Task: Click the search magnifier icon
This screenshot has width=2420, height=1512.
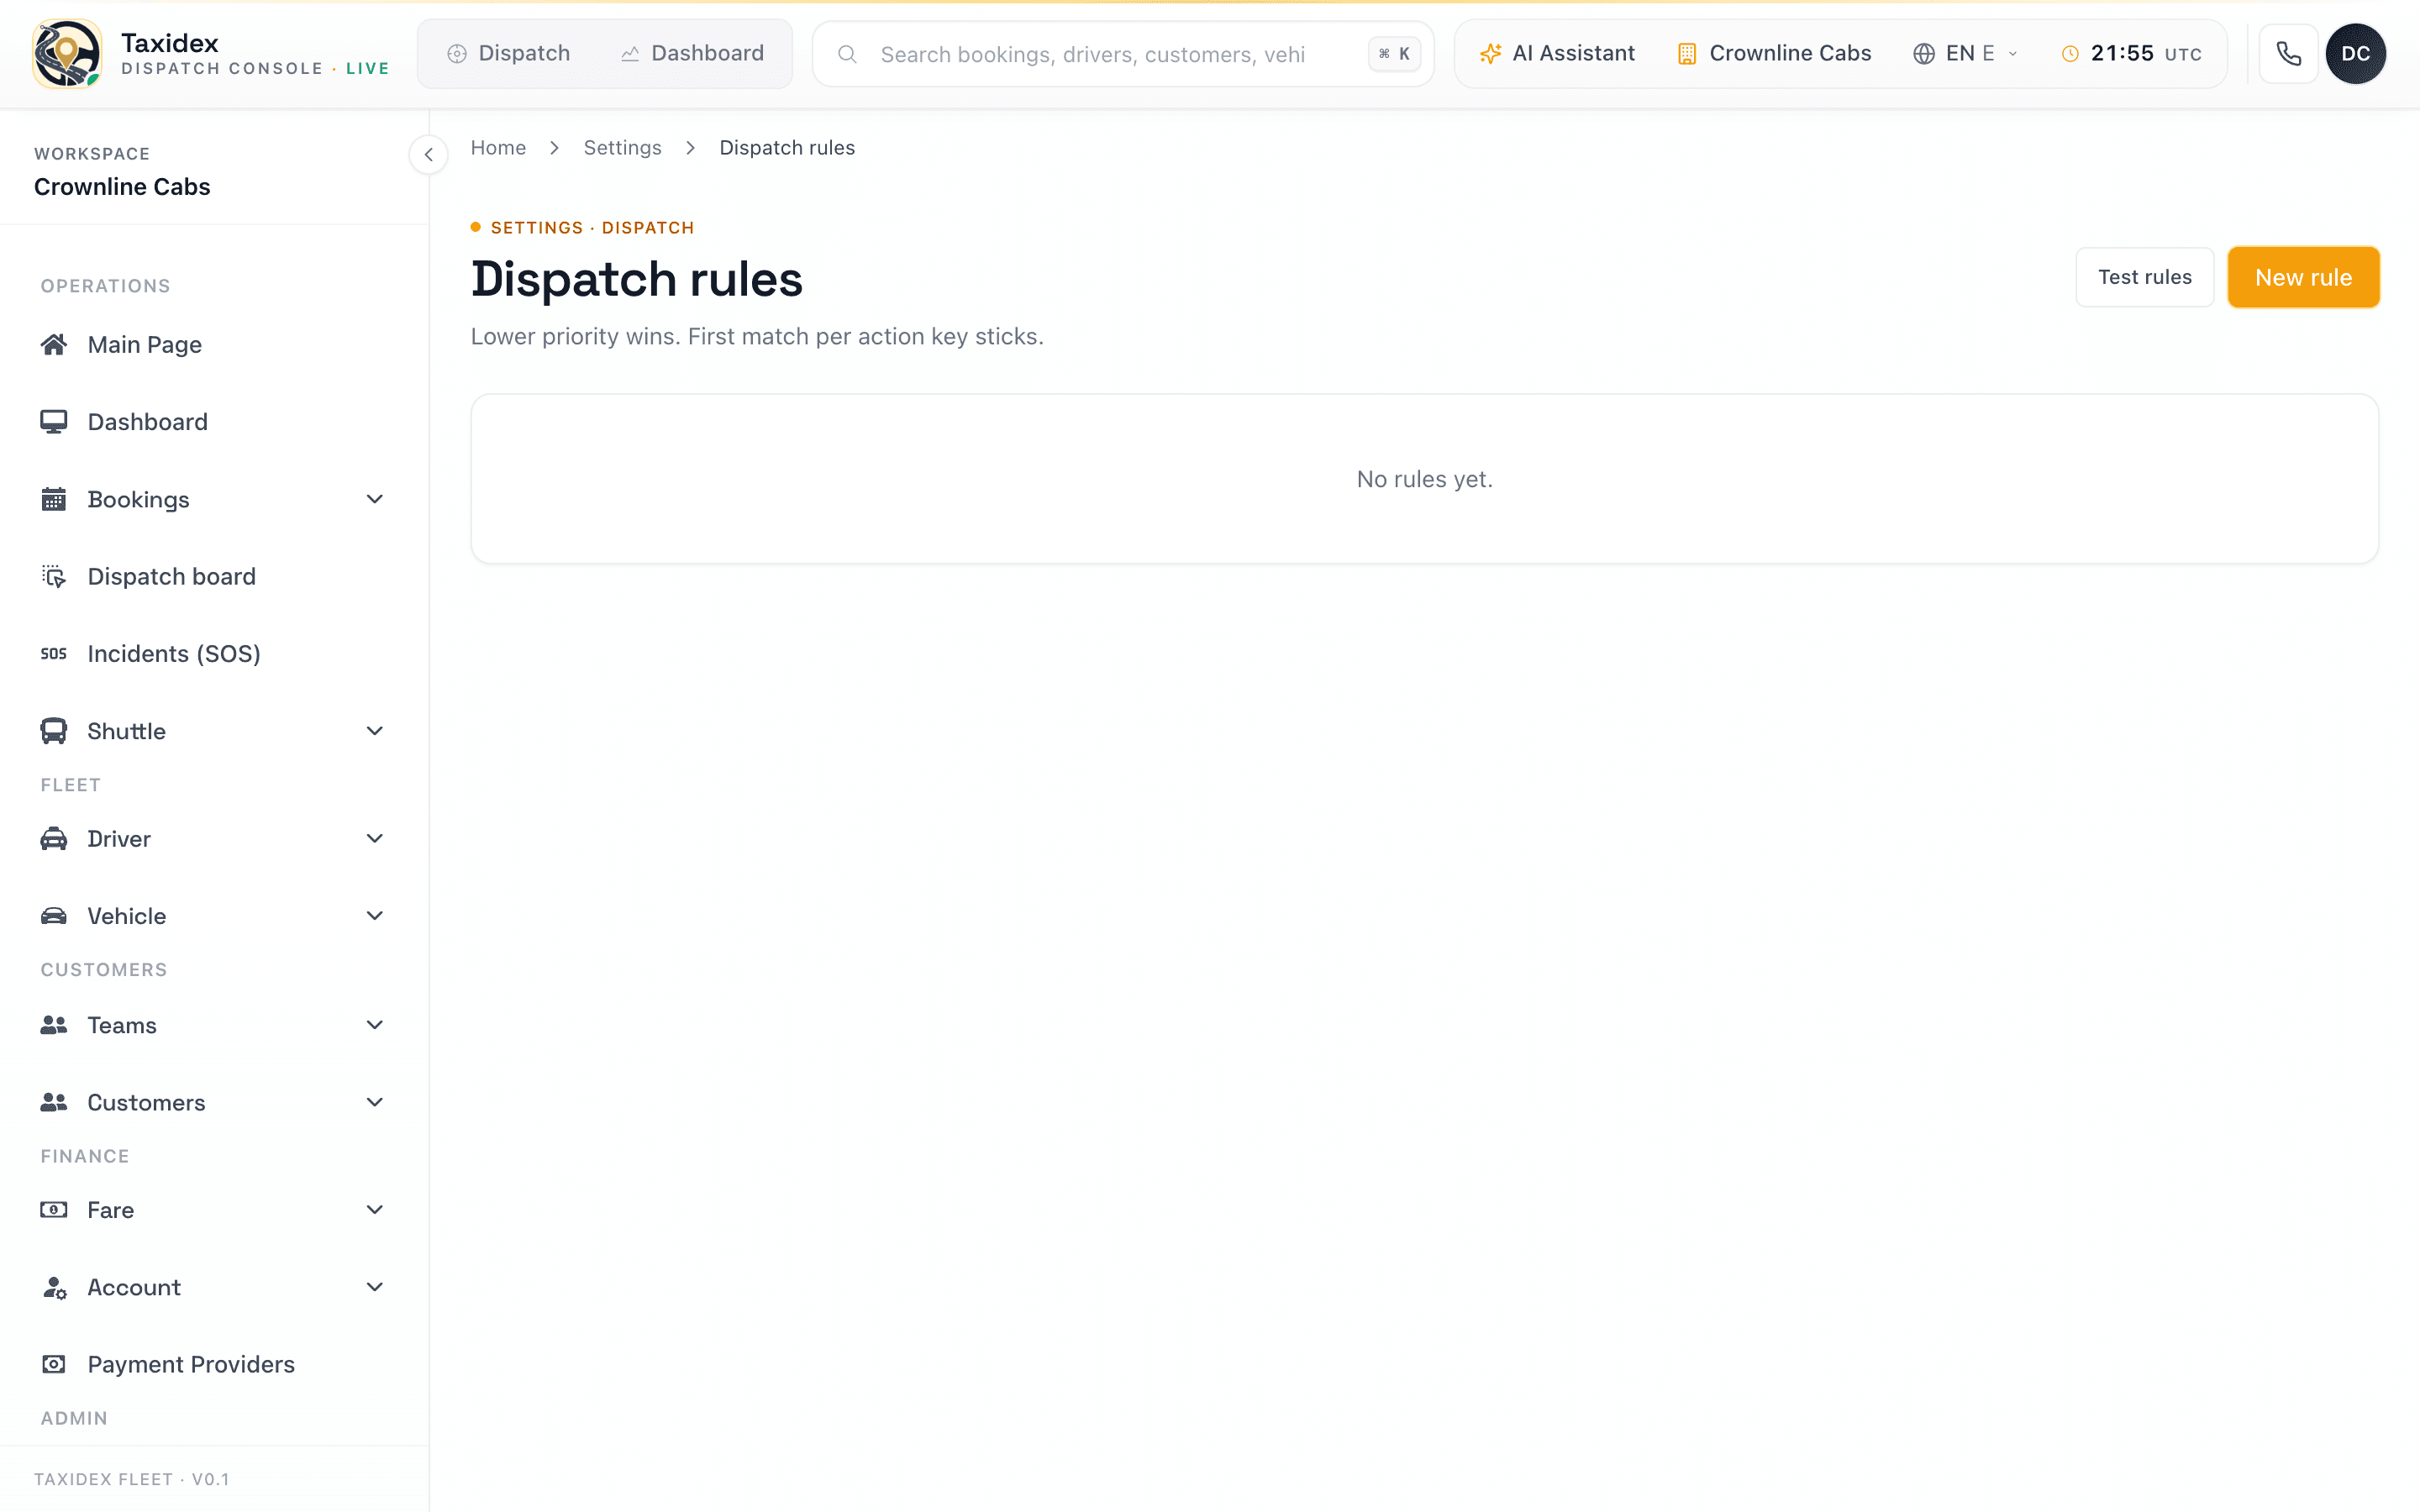Action: (x=847, y=54)
